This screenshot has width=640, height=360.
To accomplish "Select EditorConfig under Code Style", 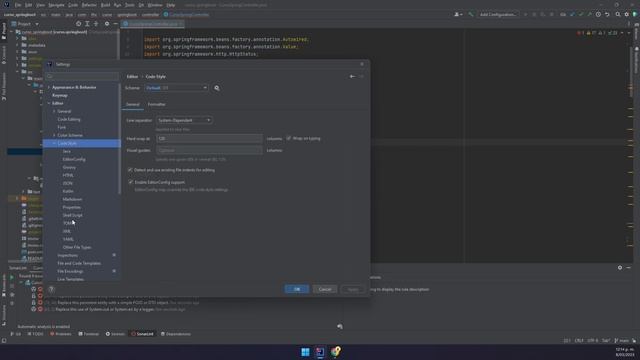I will [74, 159].
